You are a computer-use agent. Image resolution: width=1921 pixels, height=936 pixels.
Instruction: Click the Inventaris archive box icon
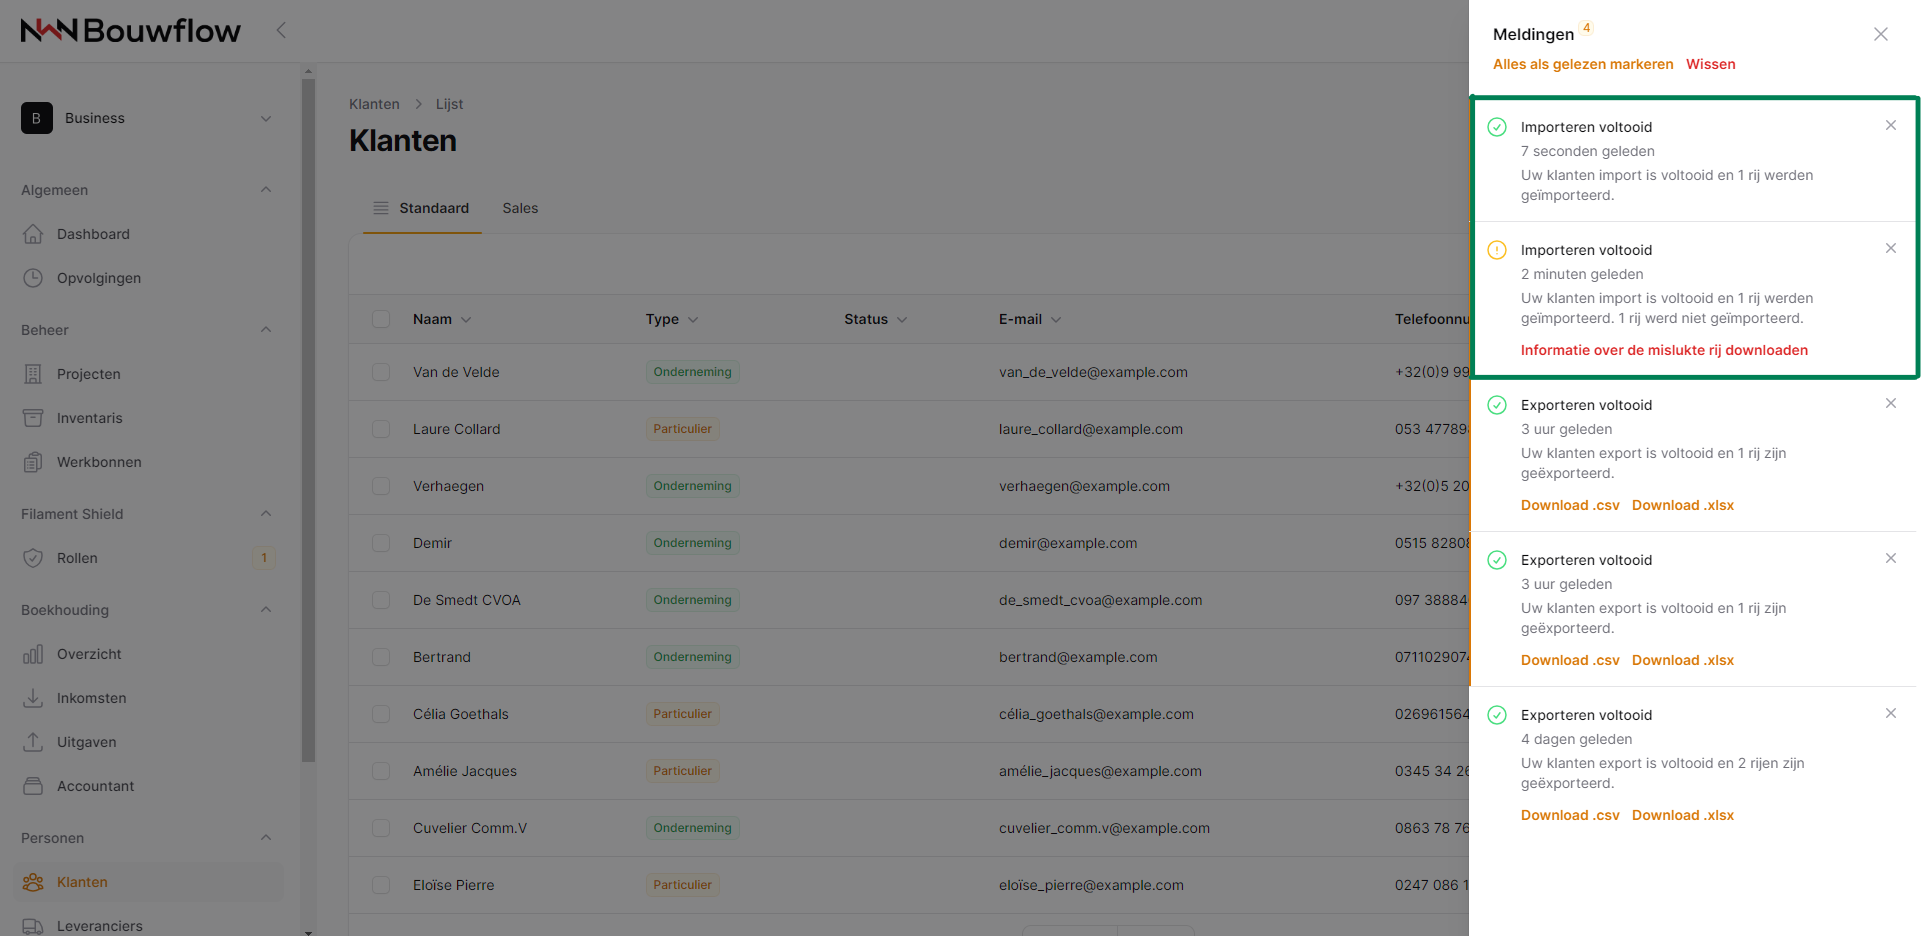click(33, 418)
